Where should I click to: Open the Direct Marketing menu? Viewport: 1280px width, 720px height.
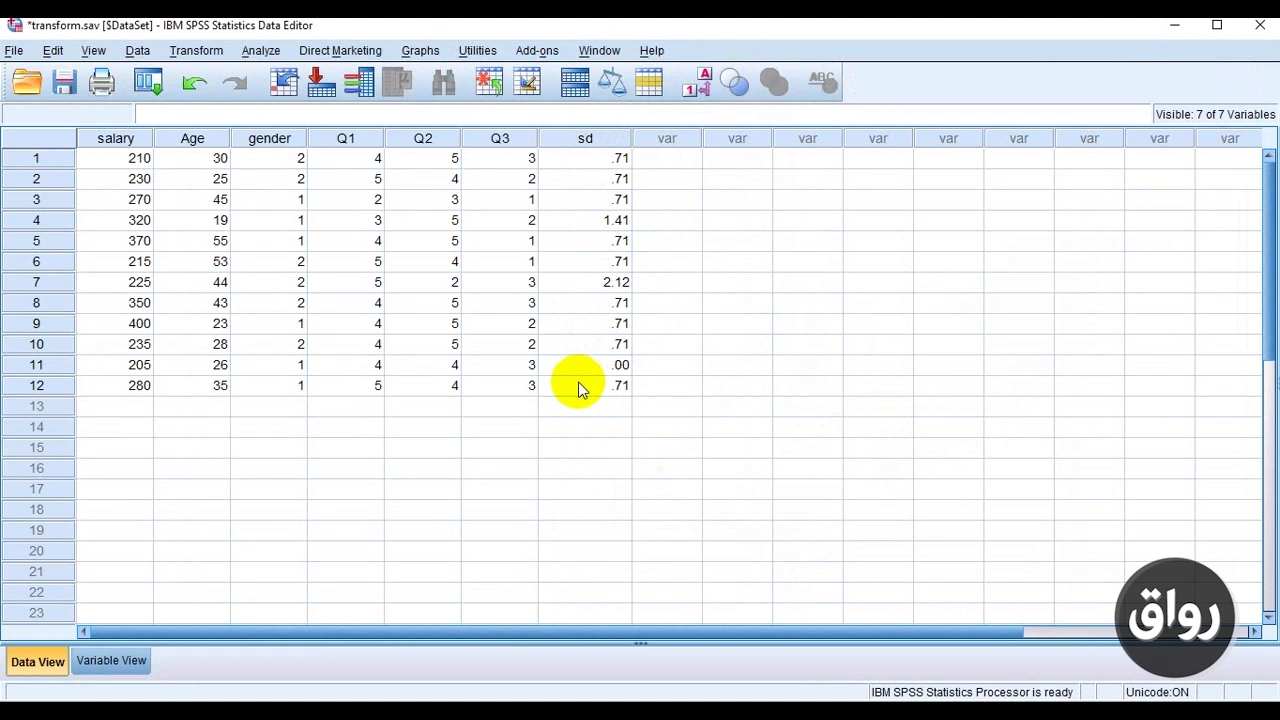340,50
